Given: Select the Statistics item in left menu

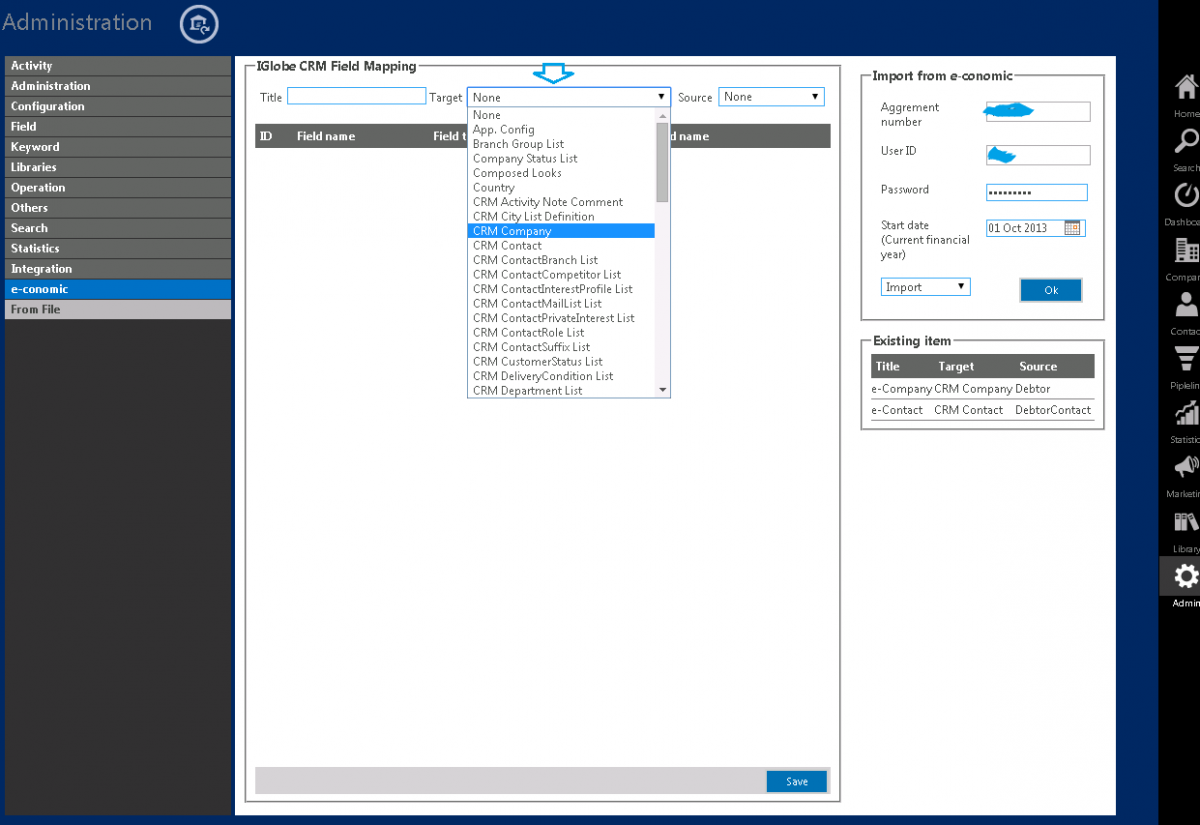Looking at the screenshot, I should (x=118, y=248).
